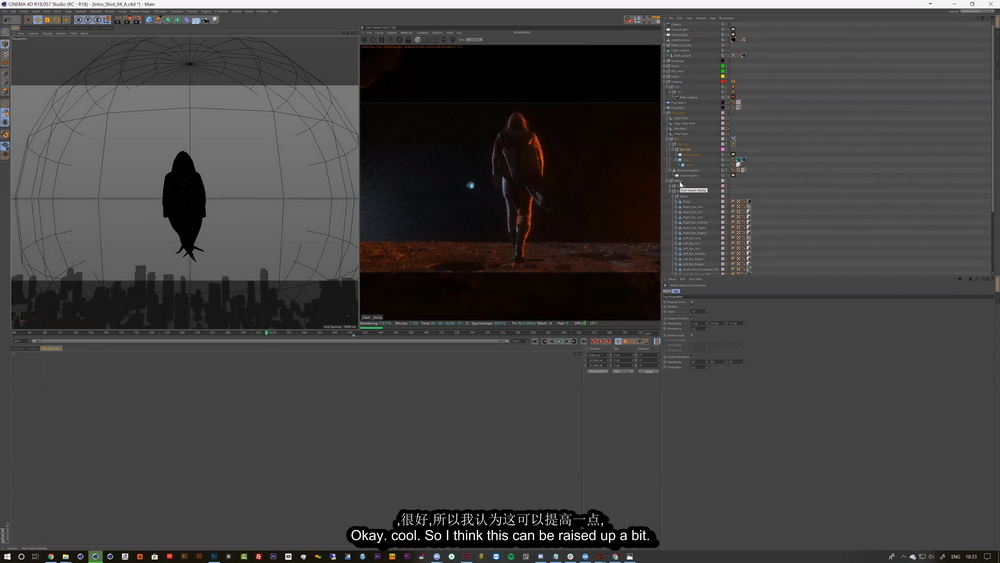Click the spline Pen tool icon
Viewport: 1000px width, 563px height.
coord(158,19)
